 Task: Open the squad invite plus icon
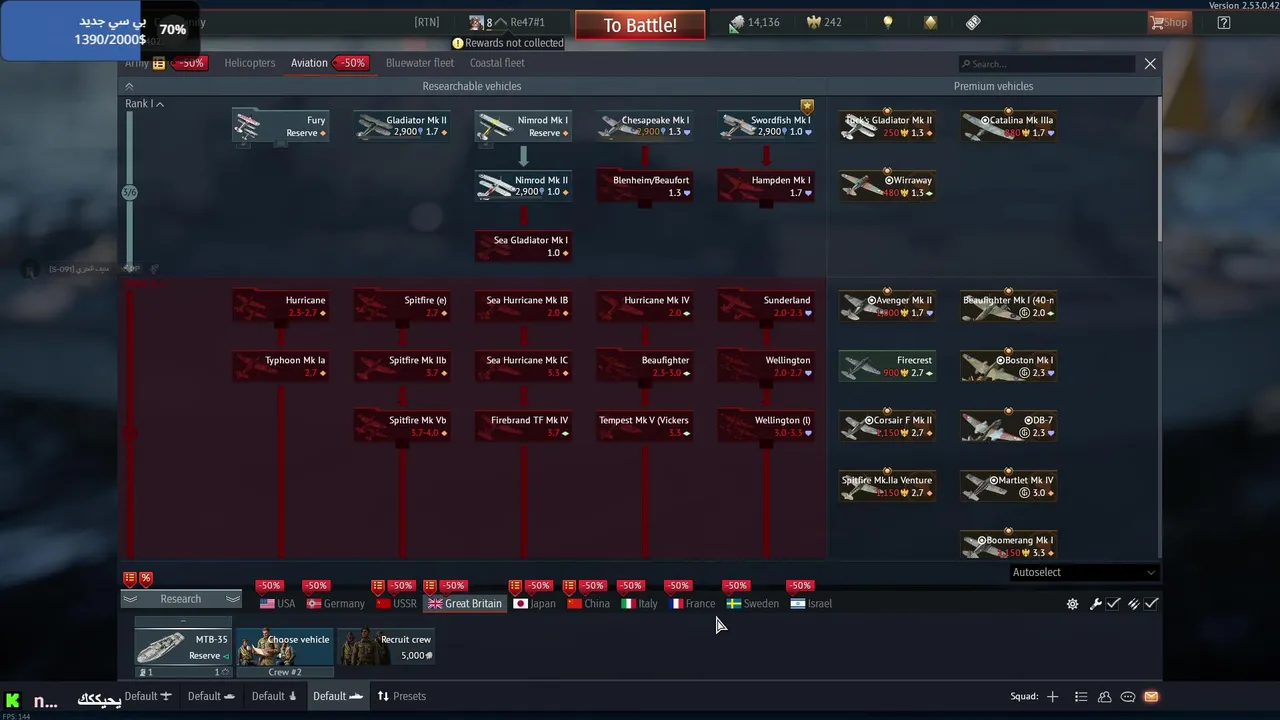[x=1052, y=697]
